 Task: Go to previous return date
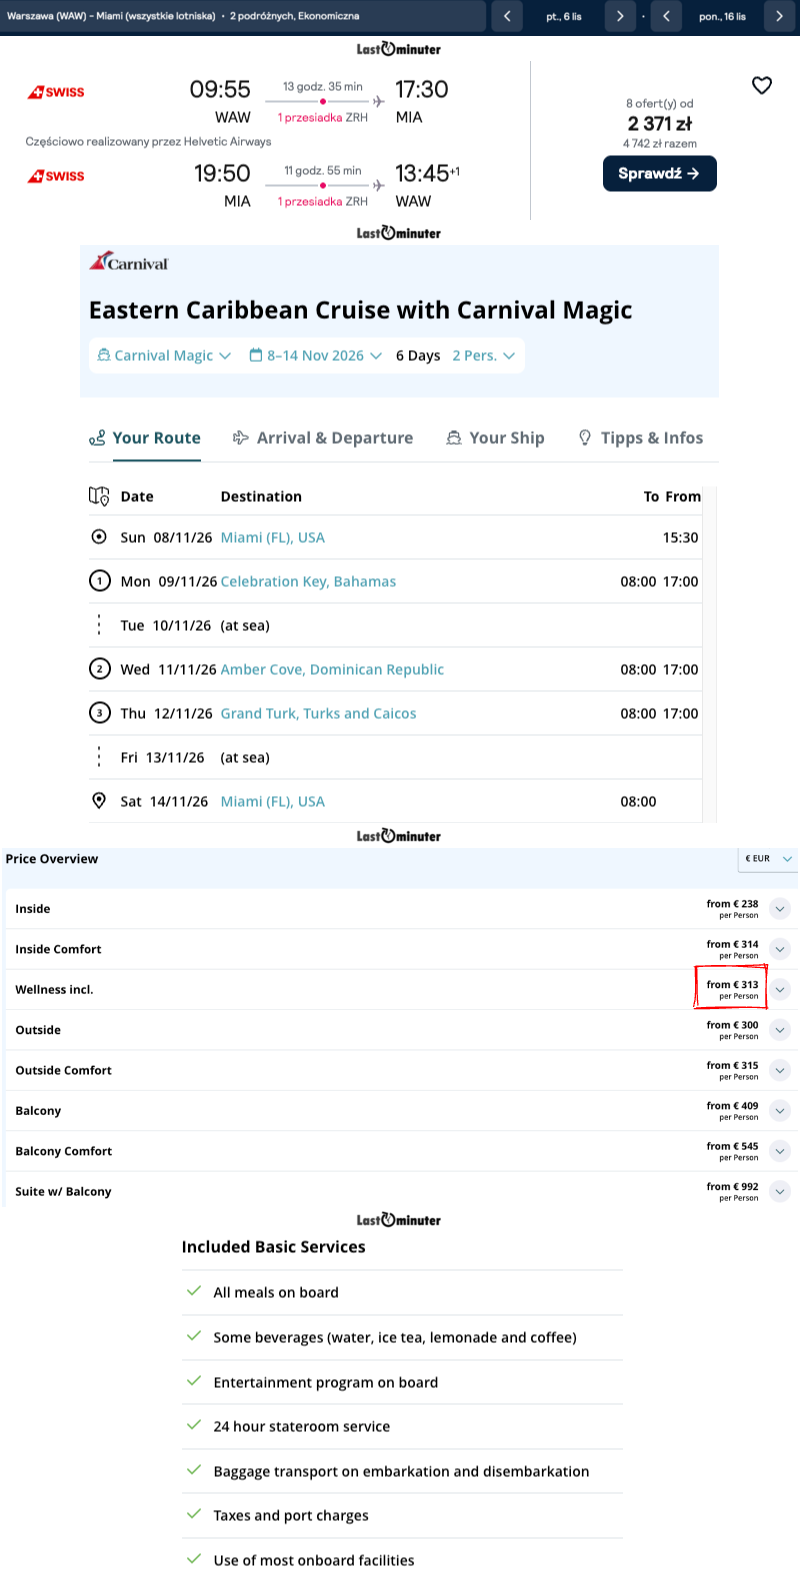[x=666, y=16]
